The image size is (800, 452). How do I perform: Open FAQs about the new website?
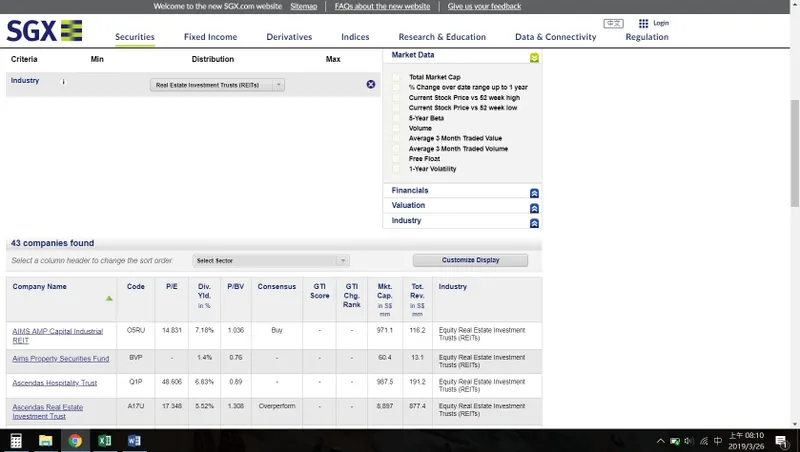382,6
